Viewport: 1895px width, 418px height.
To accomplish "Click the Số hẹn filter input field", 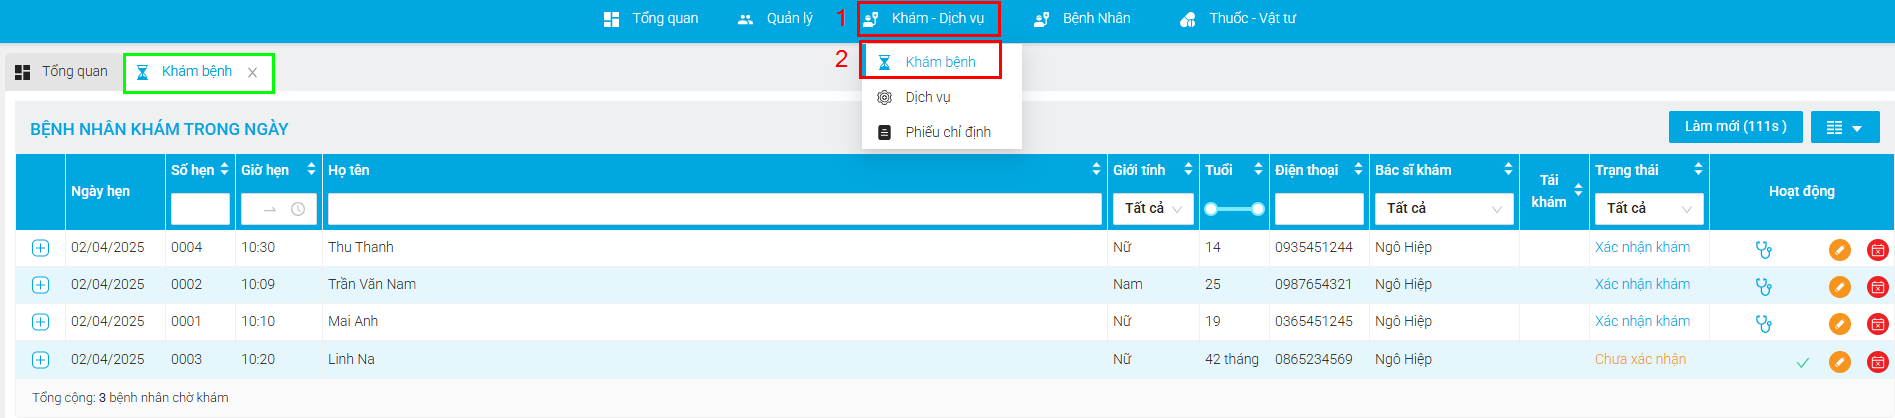I will click(200, 209).
